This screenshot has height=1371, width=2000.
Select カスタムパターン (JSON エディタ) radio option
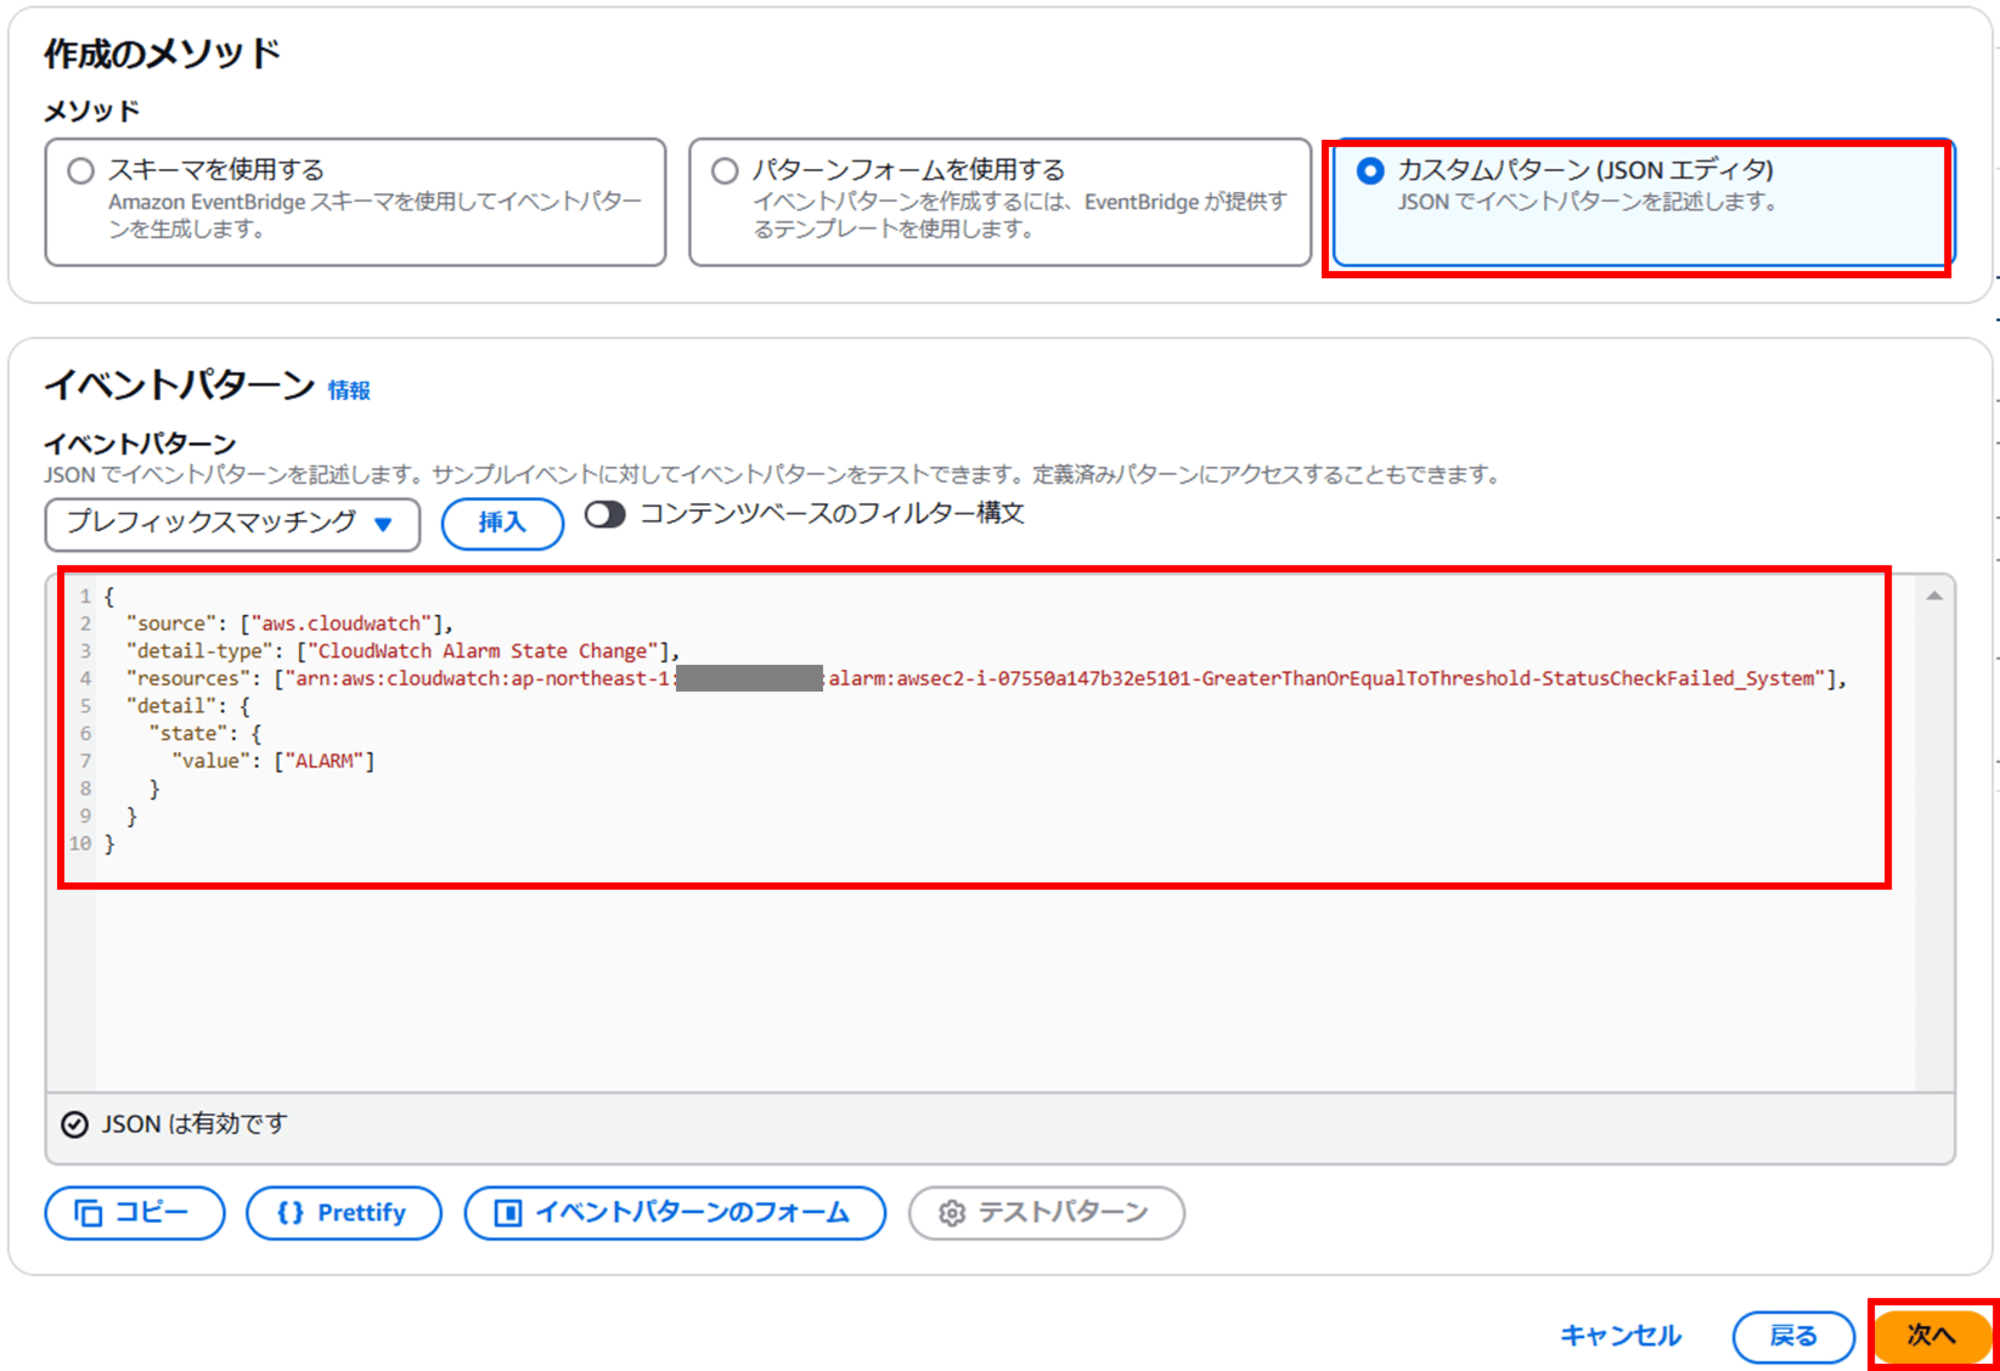point(1370,171)
